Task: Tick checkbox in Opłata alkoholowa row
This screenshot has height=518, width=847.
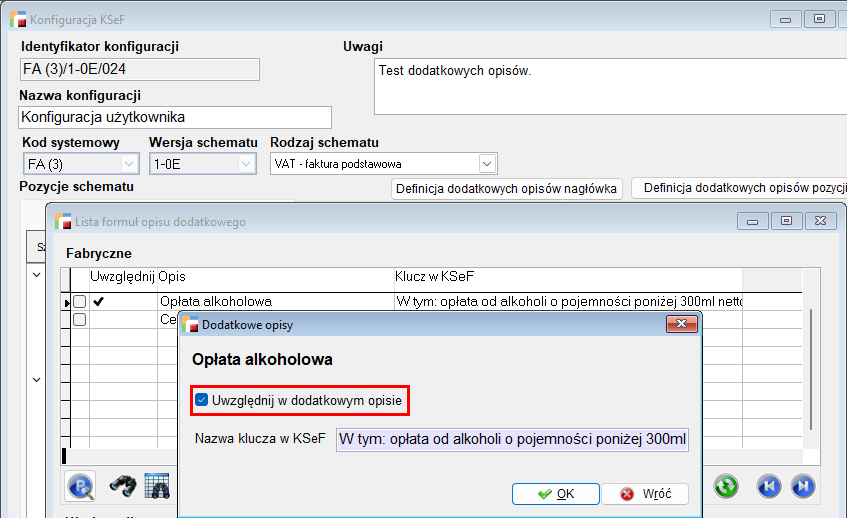Action: [x=79, y=301]
